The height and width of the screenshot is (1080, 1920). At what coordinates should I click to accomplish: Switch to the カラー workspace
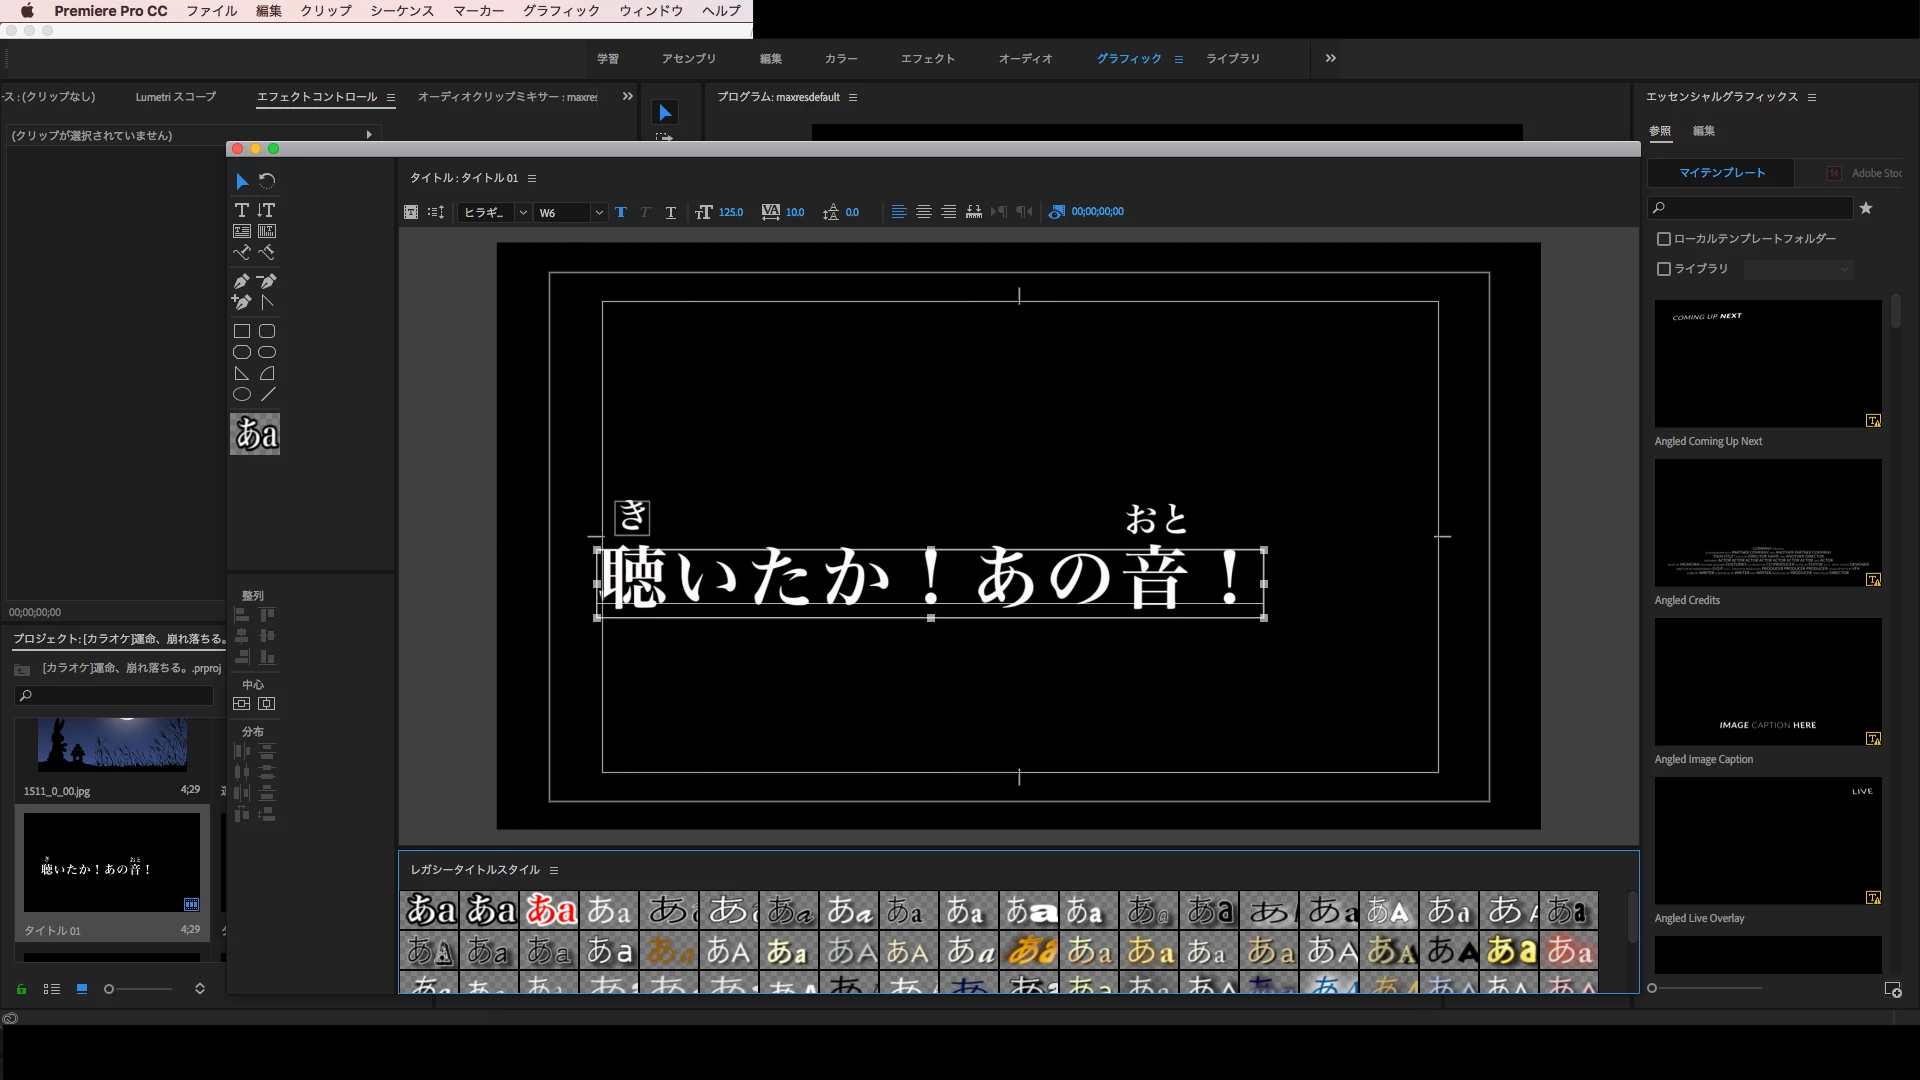pos(841,59)
